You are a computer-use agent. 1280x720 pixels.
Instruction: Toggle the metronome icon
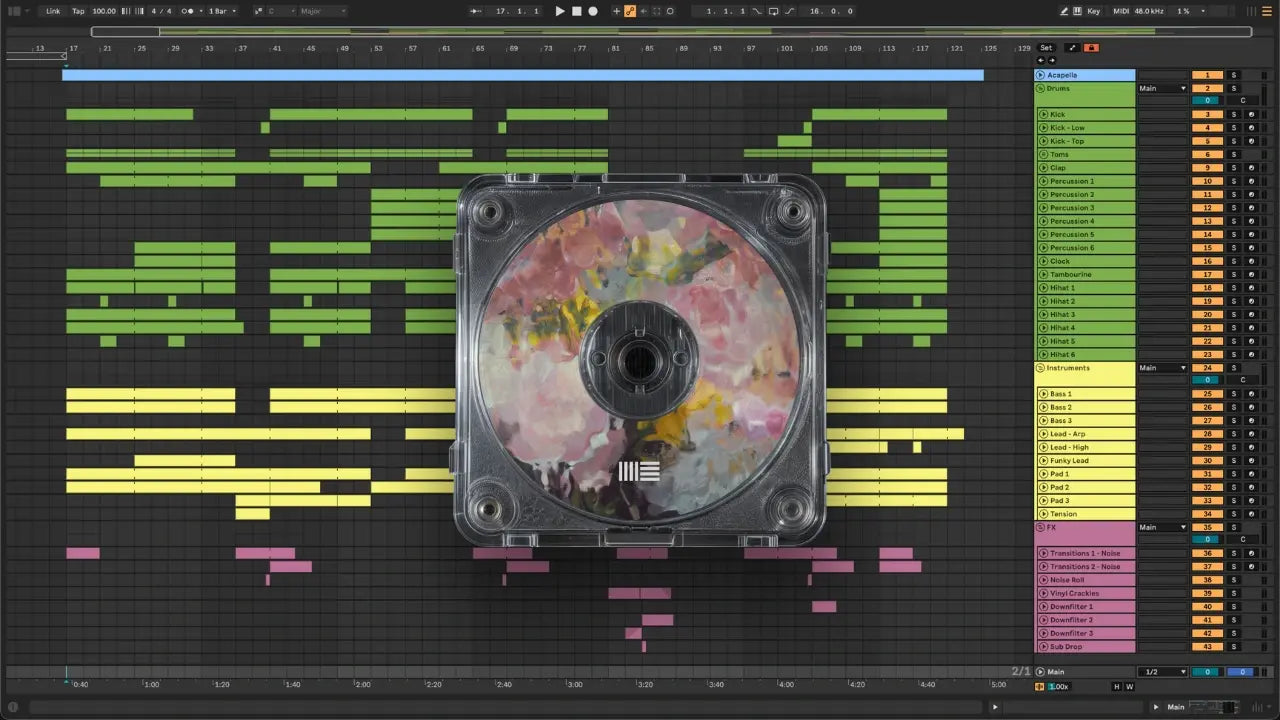click(187, 11)
